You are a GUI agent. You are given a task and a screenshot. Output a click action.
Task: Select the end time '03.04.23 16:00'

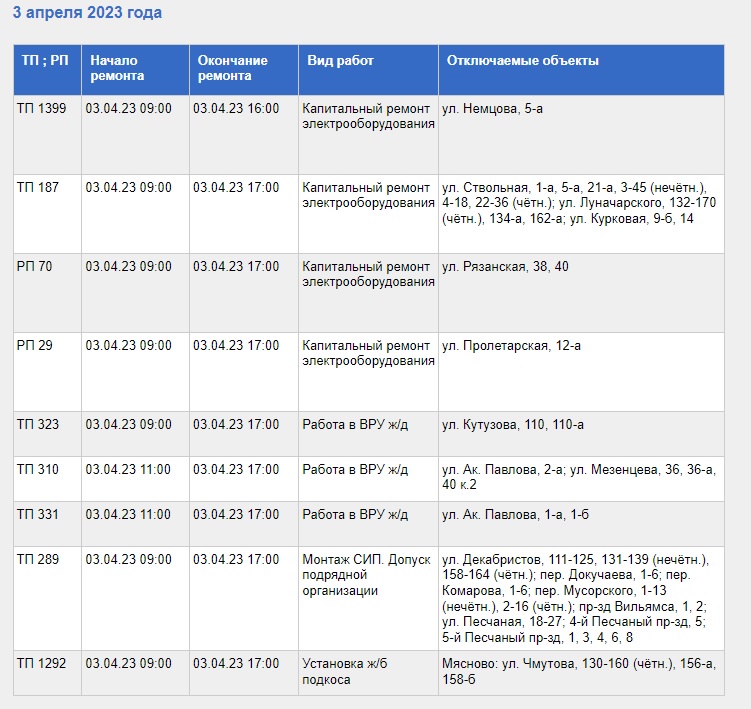(236, 109)
